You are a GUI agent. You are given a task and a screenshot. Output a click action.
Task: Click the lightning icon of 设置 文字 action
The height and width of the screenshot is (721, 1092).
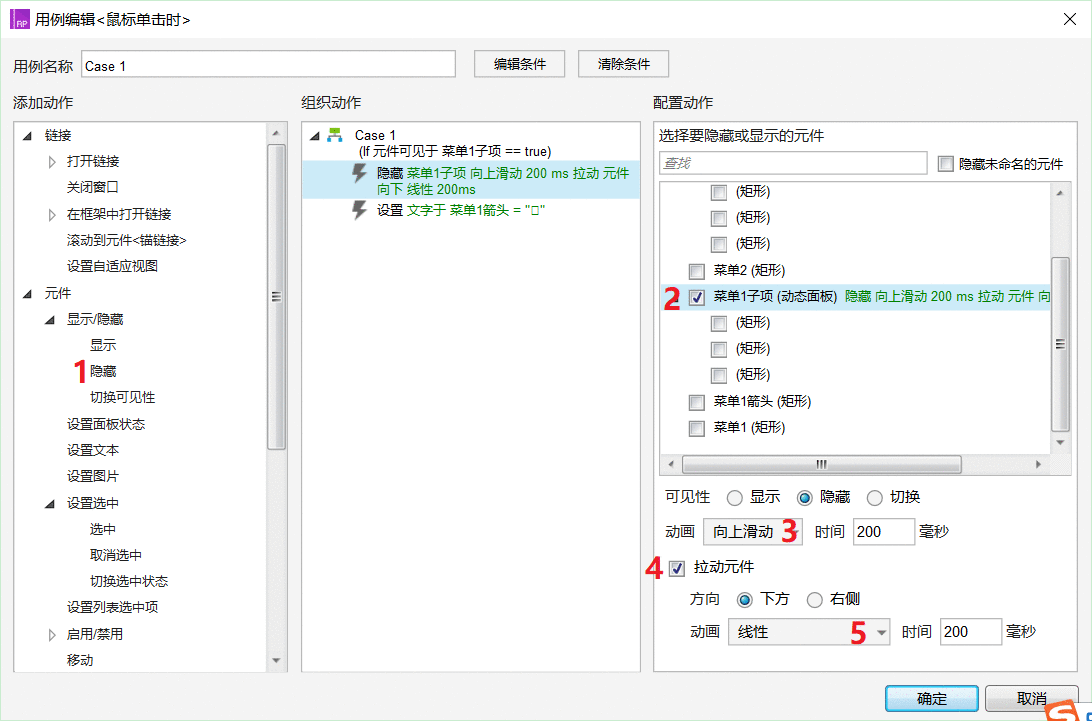[360, 210]
